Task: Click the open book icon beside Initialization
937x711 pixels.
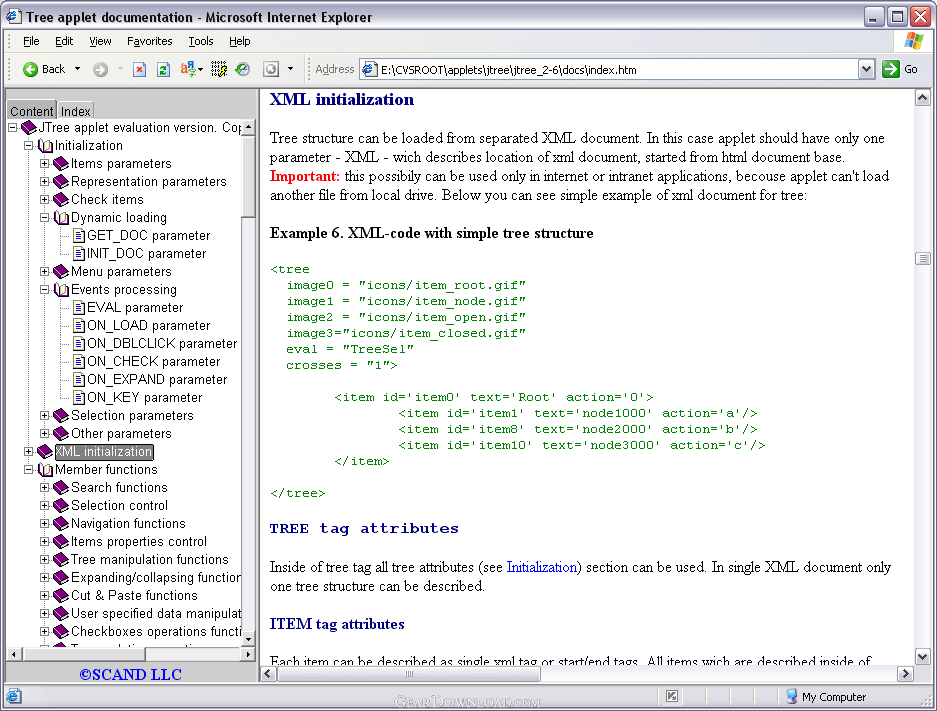Action: click(x=45, y=146)
